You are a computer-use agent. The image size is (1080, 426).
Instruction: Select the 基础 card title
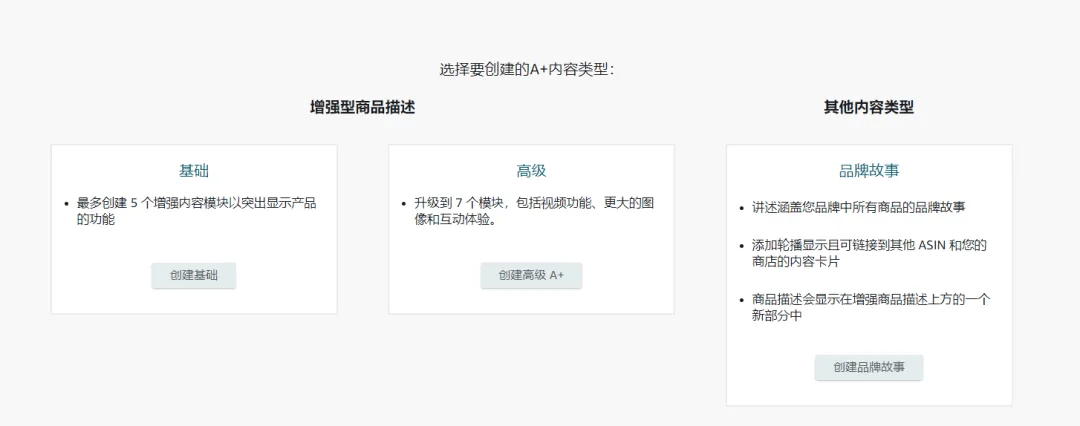click(194, 171)
